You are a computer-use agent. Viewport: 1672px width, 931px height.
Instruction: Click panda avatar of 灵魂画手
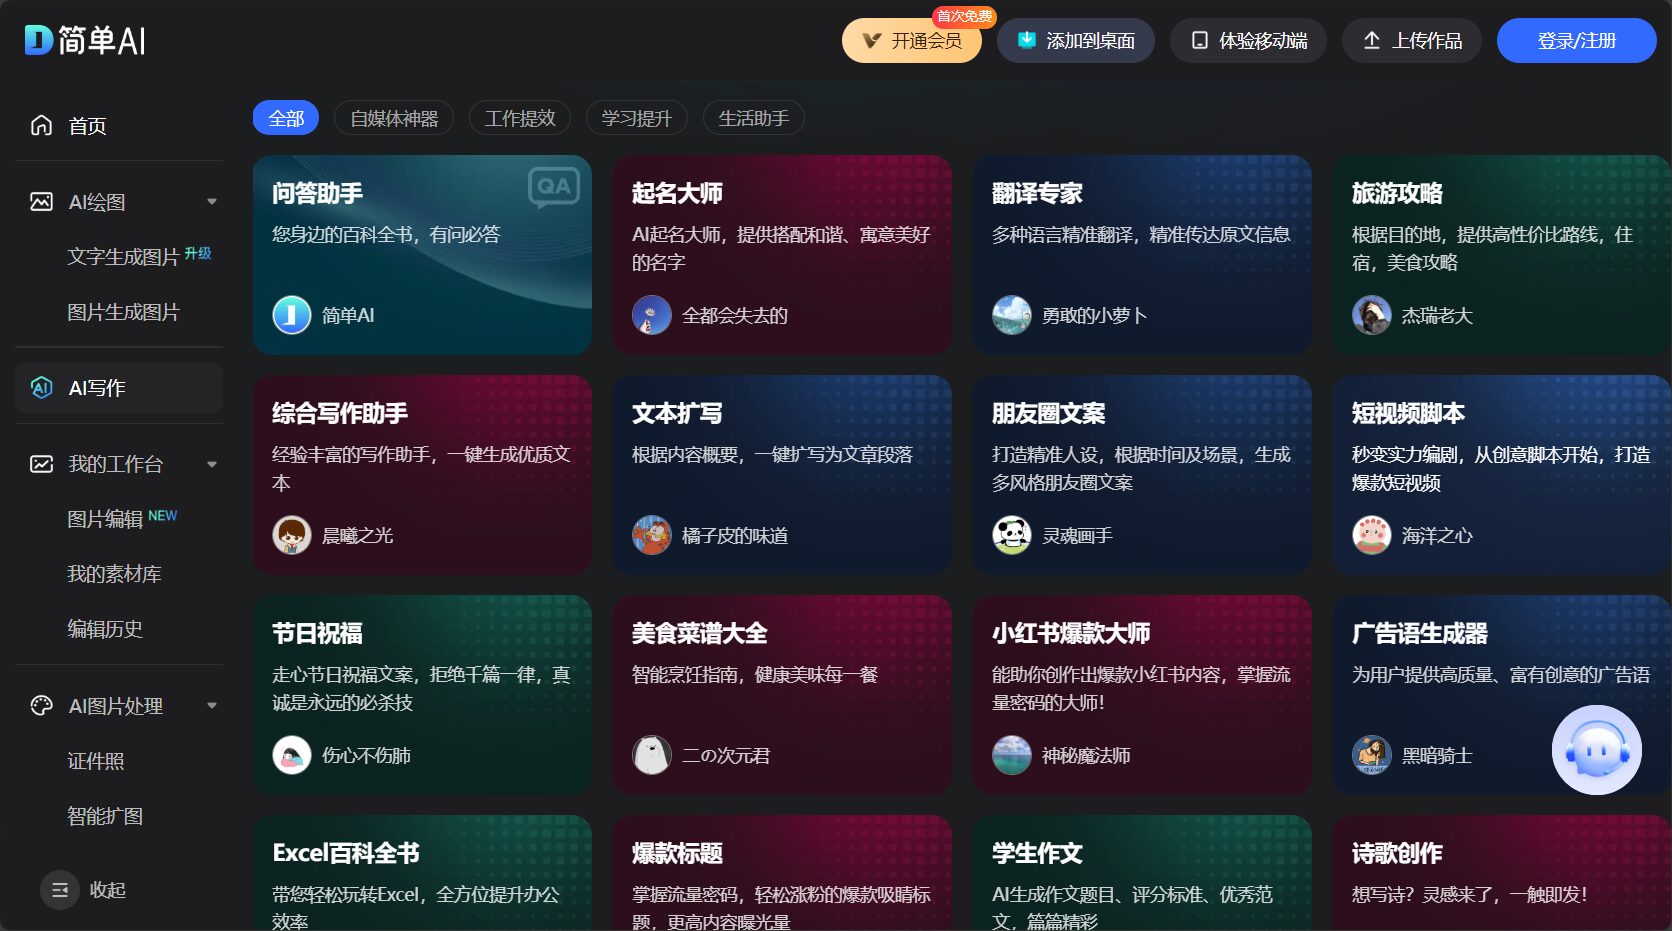click(1012, 535)
